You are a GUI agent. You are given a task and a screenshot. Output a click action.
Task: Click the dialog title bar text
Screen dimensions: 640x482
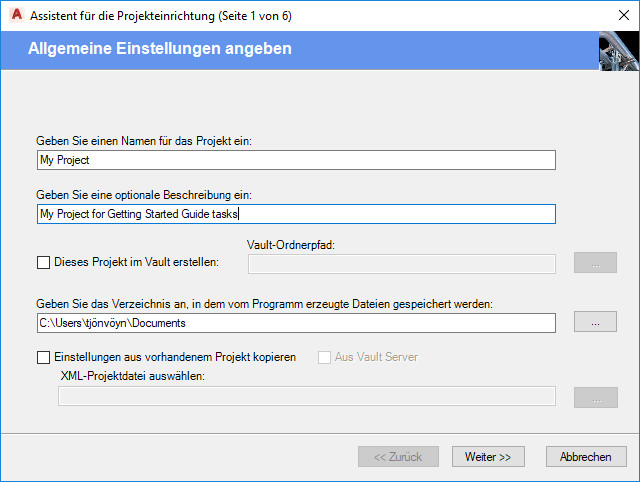tap(161, 17)
